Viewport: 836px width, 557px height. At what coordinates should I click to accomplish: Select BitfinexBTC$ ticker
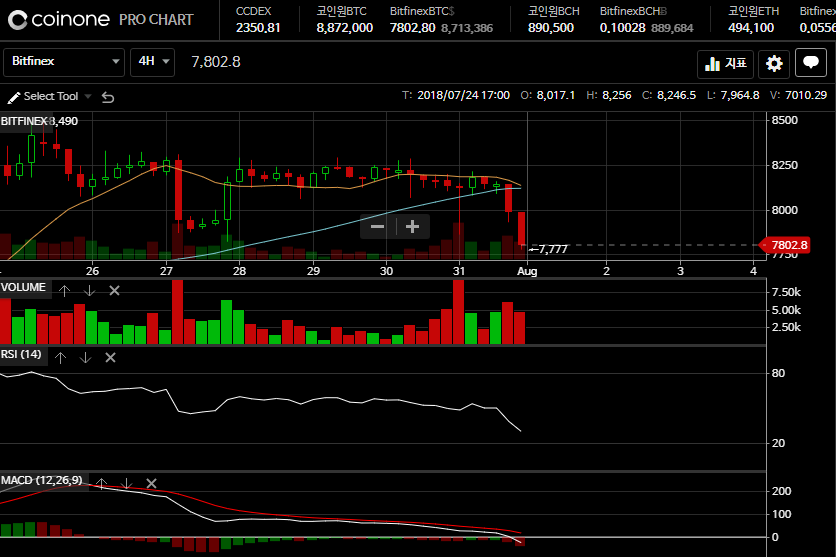pyautogui.click(x=441, y=20)
